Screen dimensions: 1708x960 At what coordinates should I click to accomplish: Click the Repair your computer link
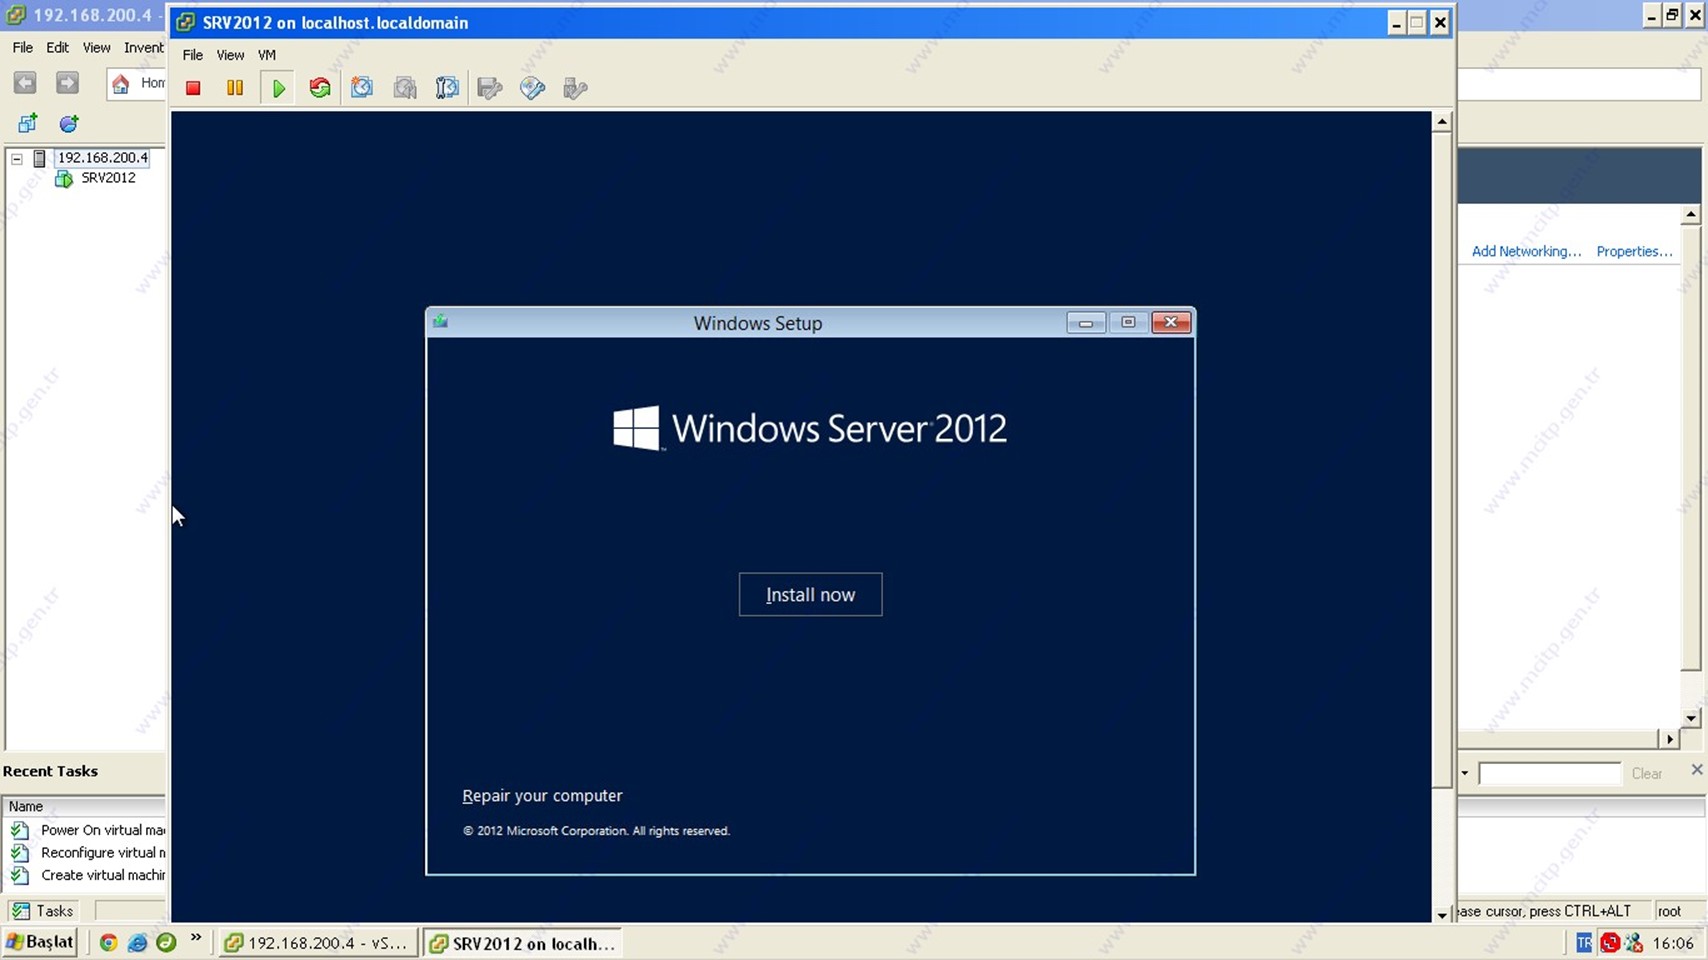point(542,796)
